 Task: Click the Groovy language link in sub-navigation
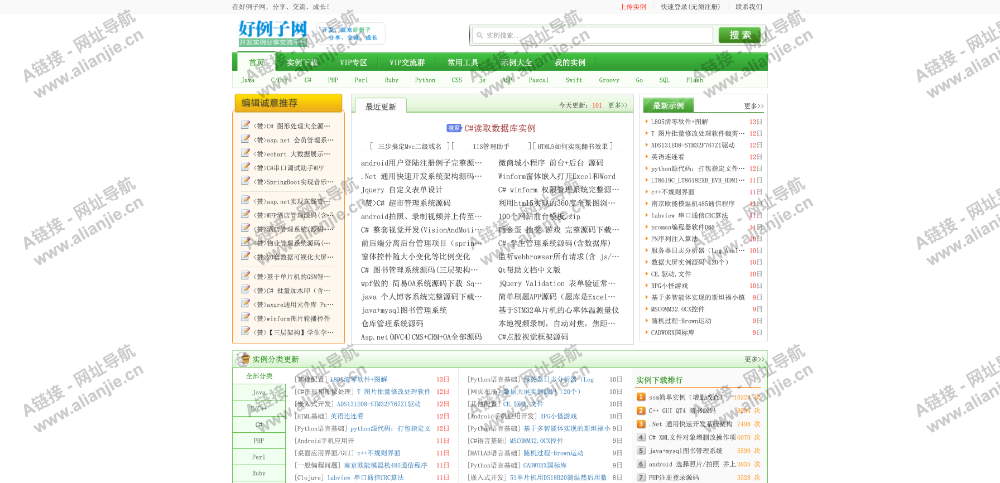(608, 80)
